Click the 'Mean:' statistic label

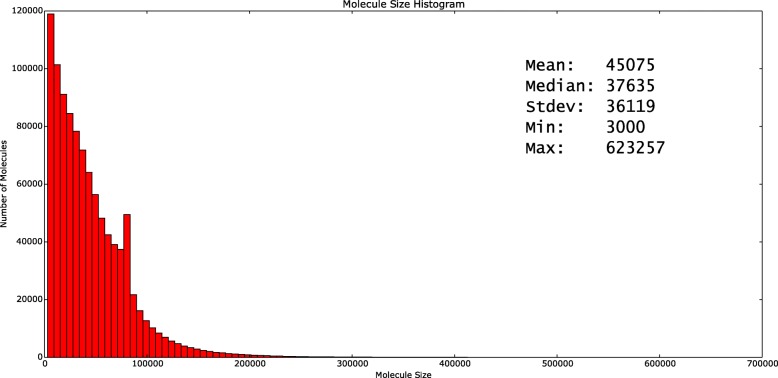coord(550,65)
